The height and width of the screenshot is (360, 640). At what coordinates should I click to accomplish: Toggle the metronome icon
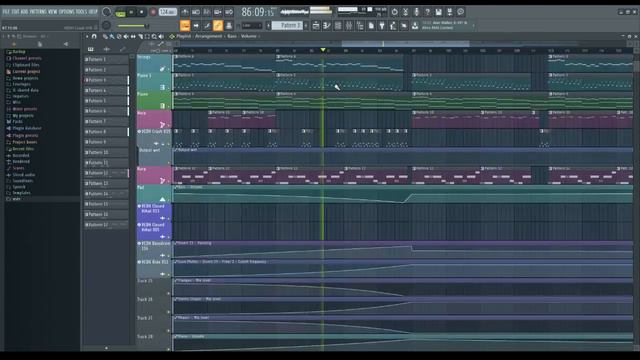coord(185,12)
